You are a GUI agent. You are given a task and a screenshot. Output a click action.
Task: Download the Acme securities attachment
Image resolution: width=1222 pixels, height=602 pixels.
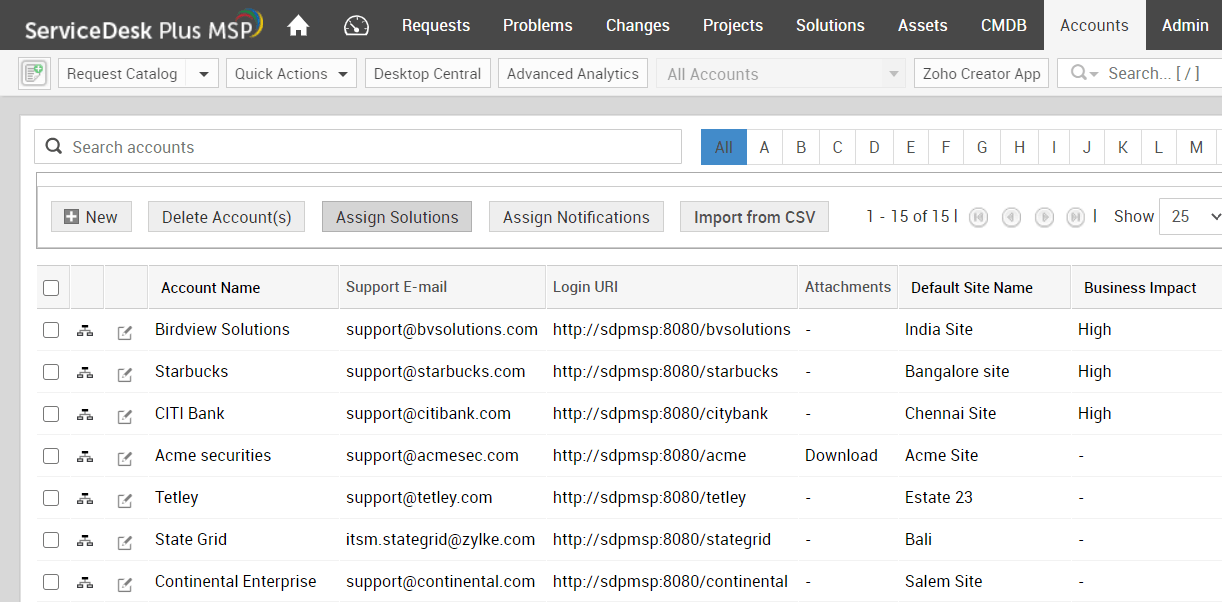pyautogui.click(x=841, y=456)
